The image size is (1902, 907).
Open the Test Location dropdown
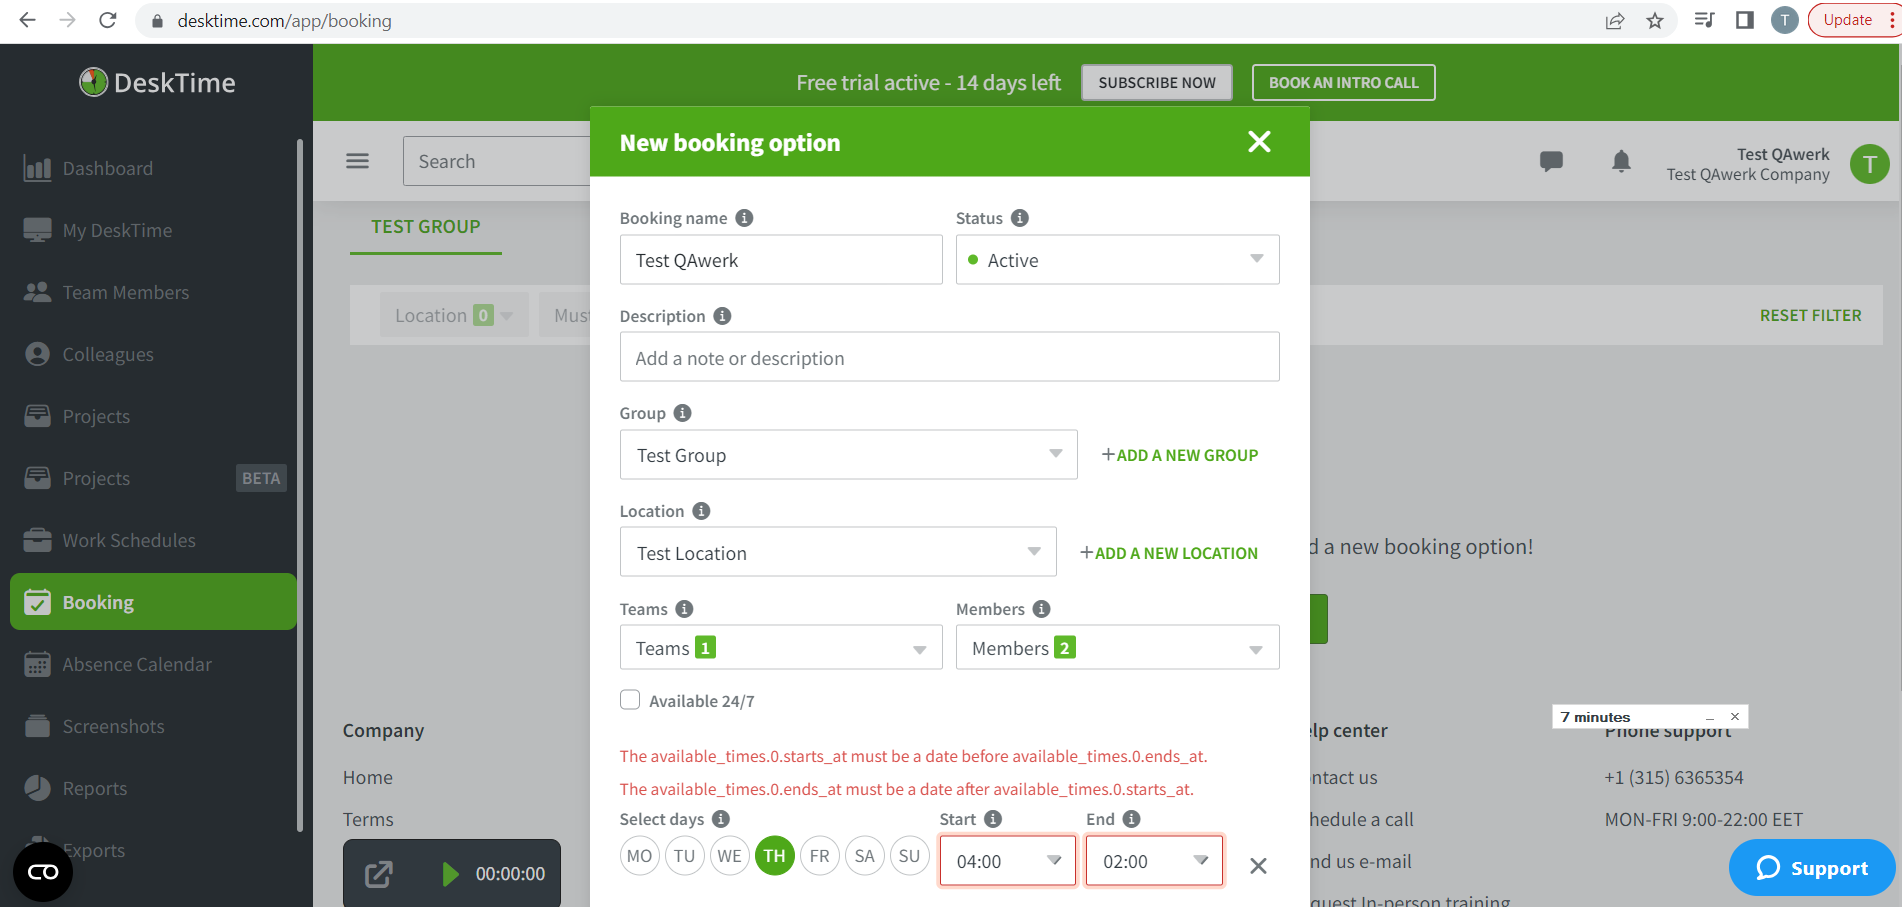(838, 552)
